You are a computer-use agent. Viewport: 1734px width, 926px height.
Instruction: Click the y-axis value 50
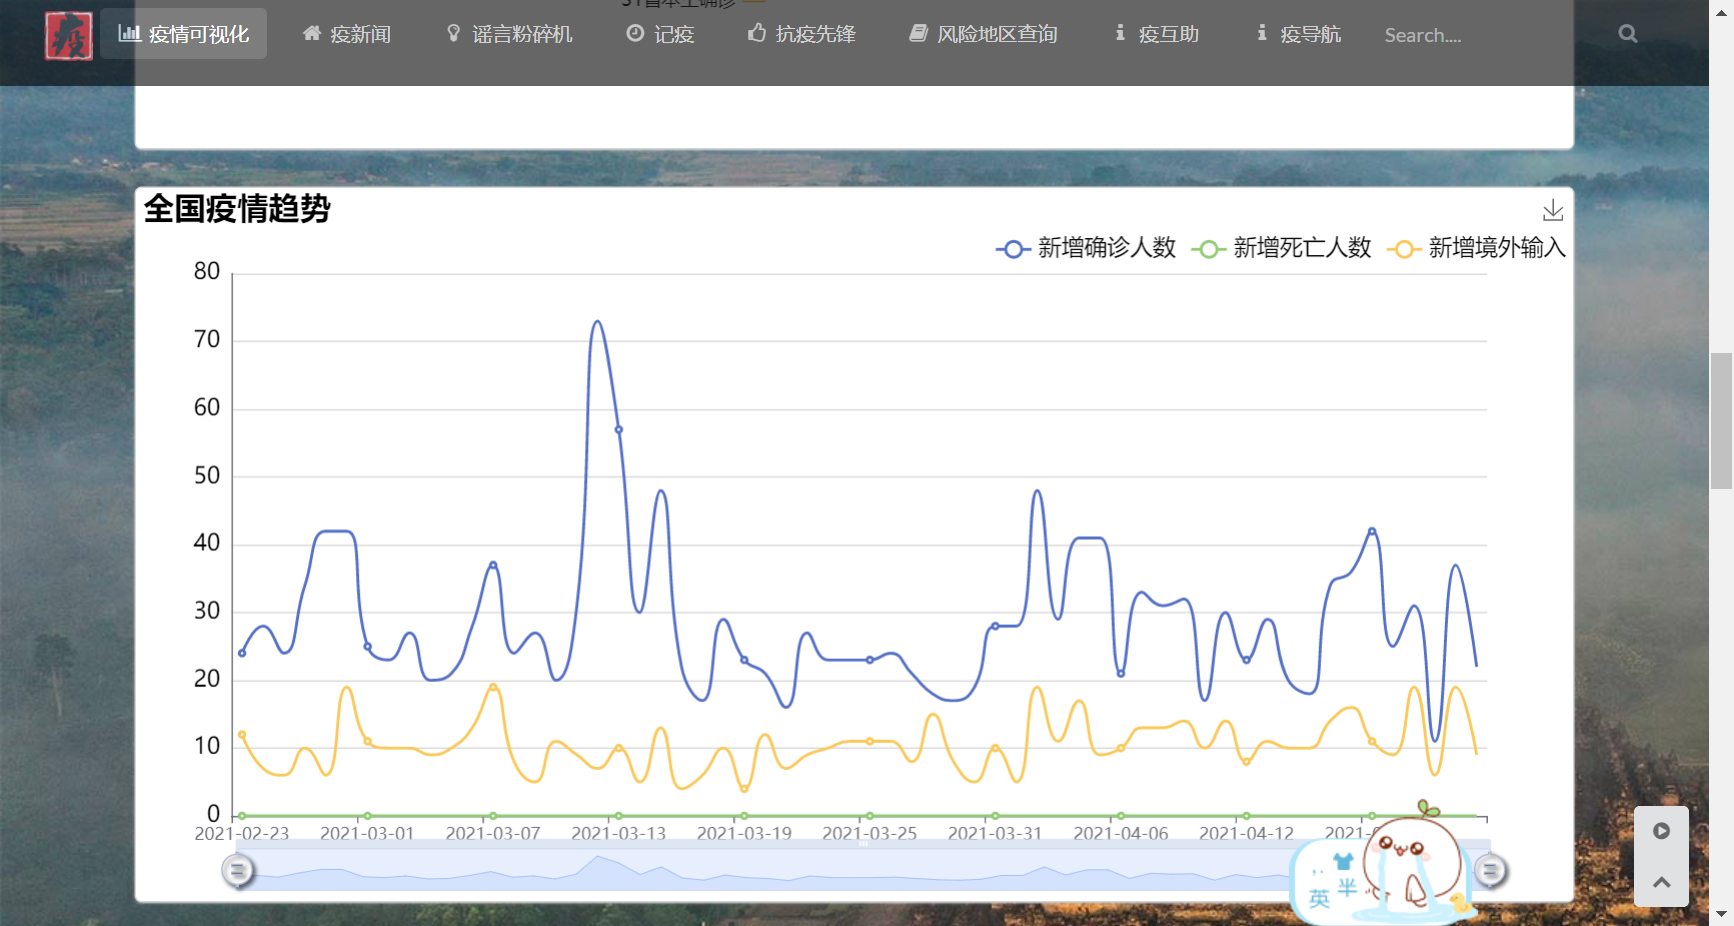click(207, 476)
